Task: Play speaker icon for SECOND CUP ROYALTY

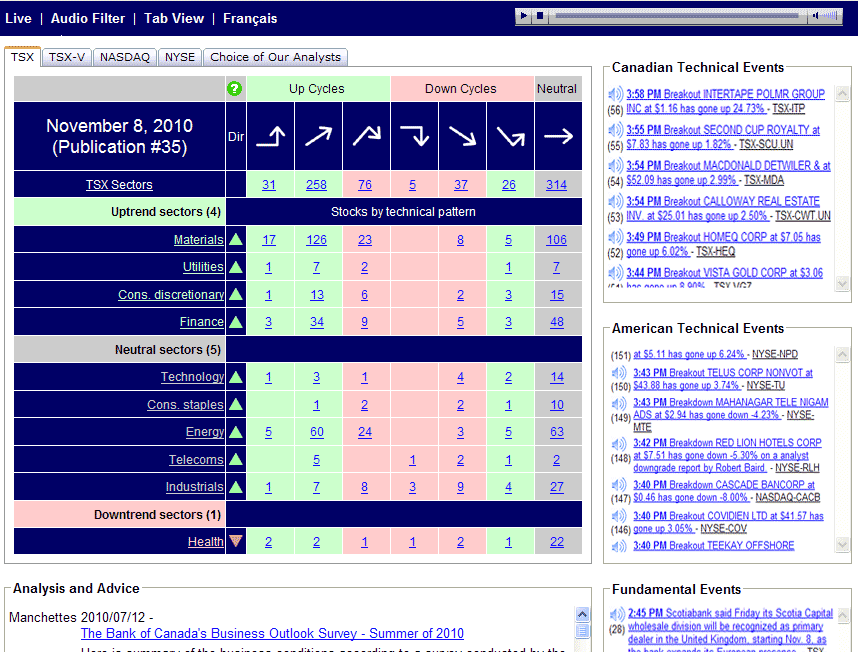Action: 616,130
